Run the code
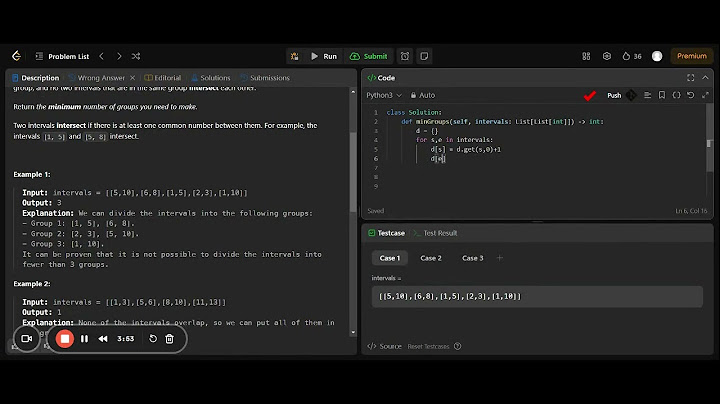720x404 pixels. tap(324, 56)
